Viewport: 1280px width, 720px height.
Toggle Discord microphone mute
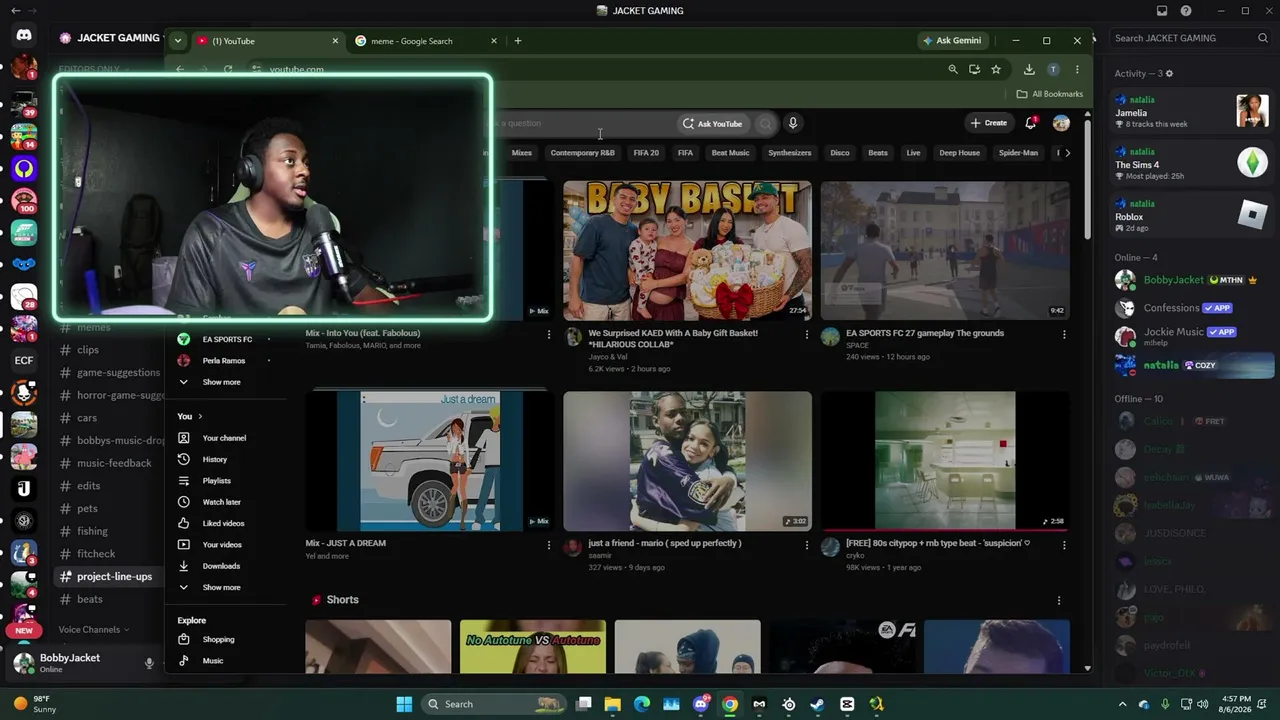click(x=149, y=663)
